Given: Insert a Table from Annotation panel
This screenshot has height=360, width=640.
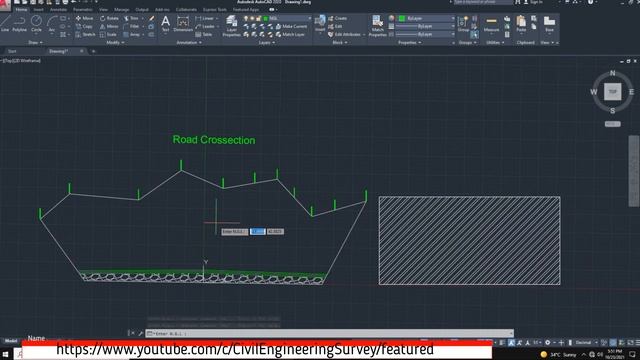Looking at the screenshot, I should point(204,35).
